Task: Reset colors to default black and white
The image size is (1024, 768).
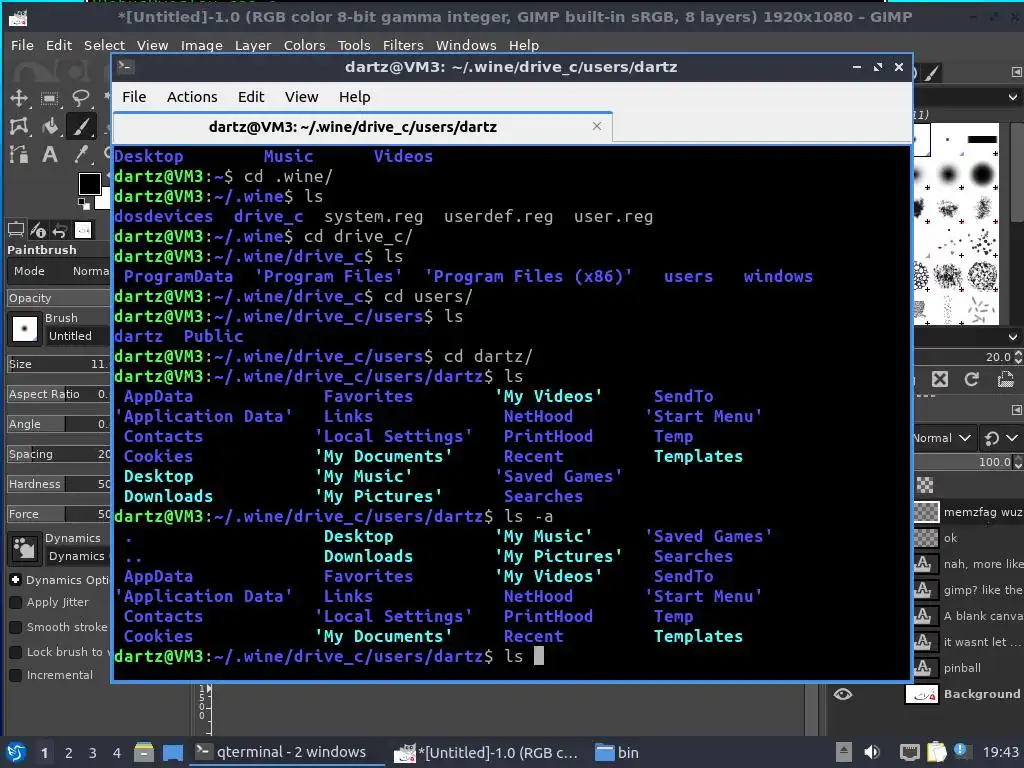Action: [x=84, y=204]
